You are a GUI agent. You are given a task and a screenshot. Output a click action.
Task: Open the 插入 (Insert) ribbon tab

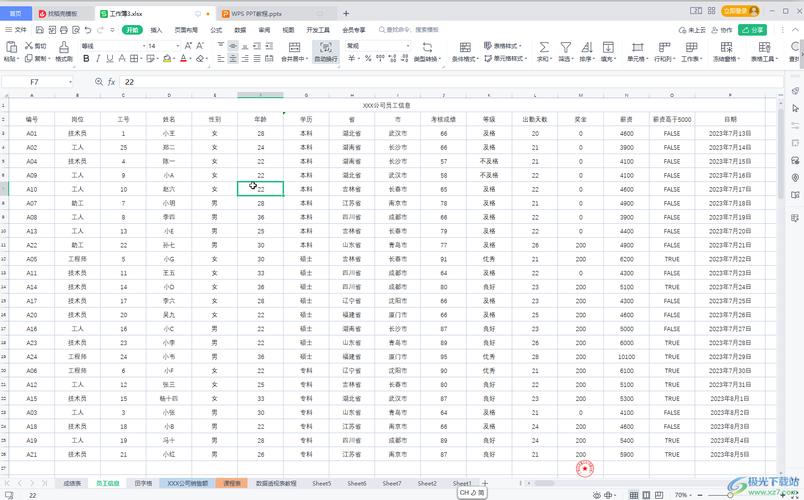(x=156, y=30)
